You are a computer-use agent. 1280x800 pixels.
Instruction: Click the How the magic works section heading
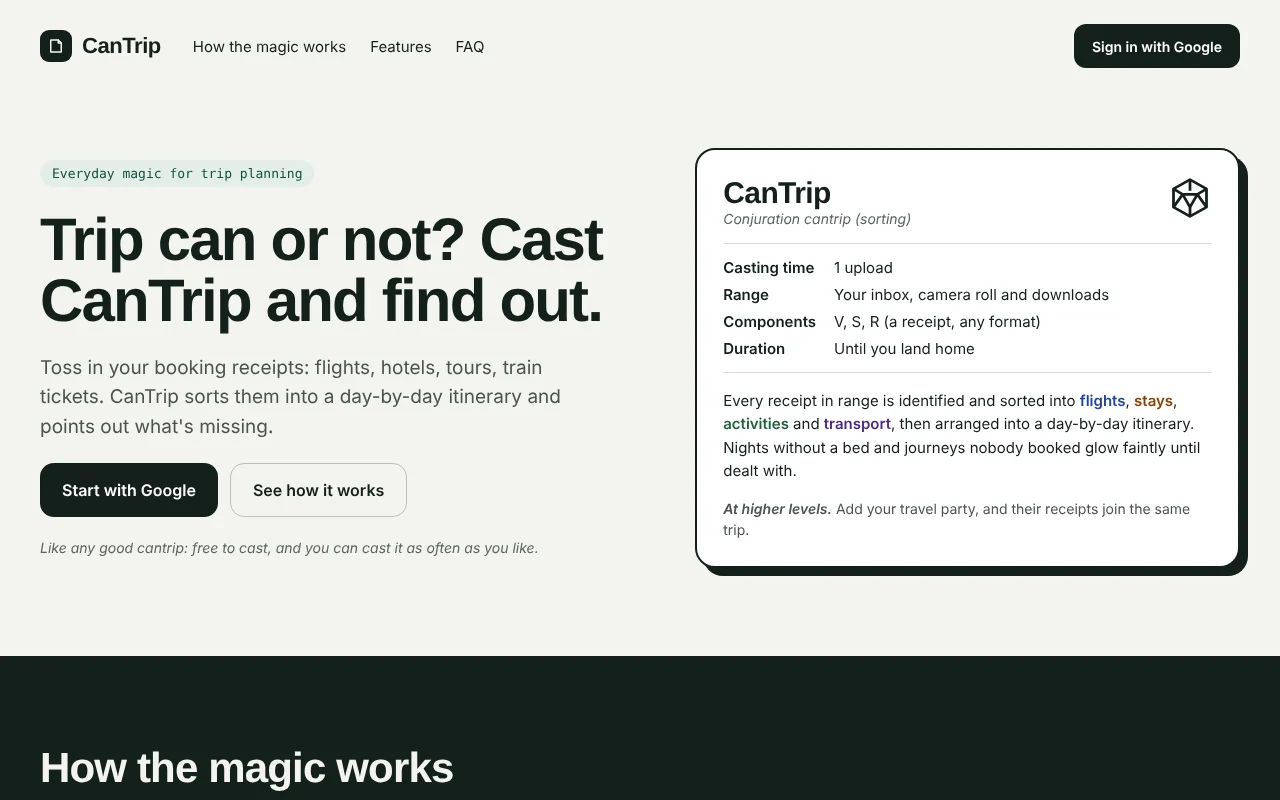tap(247, 768)
